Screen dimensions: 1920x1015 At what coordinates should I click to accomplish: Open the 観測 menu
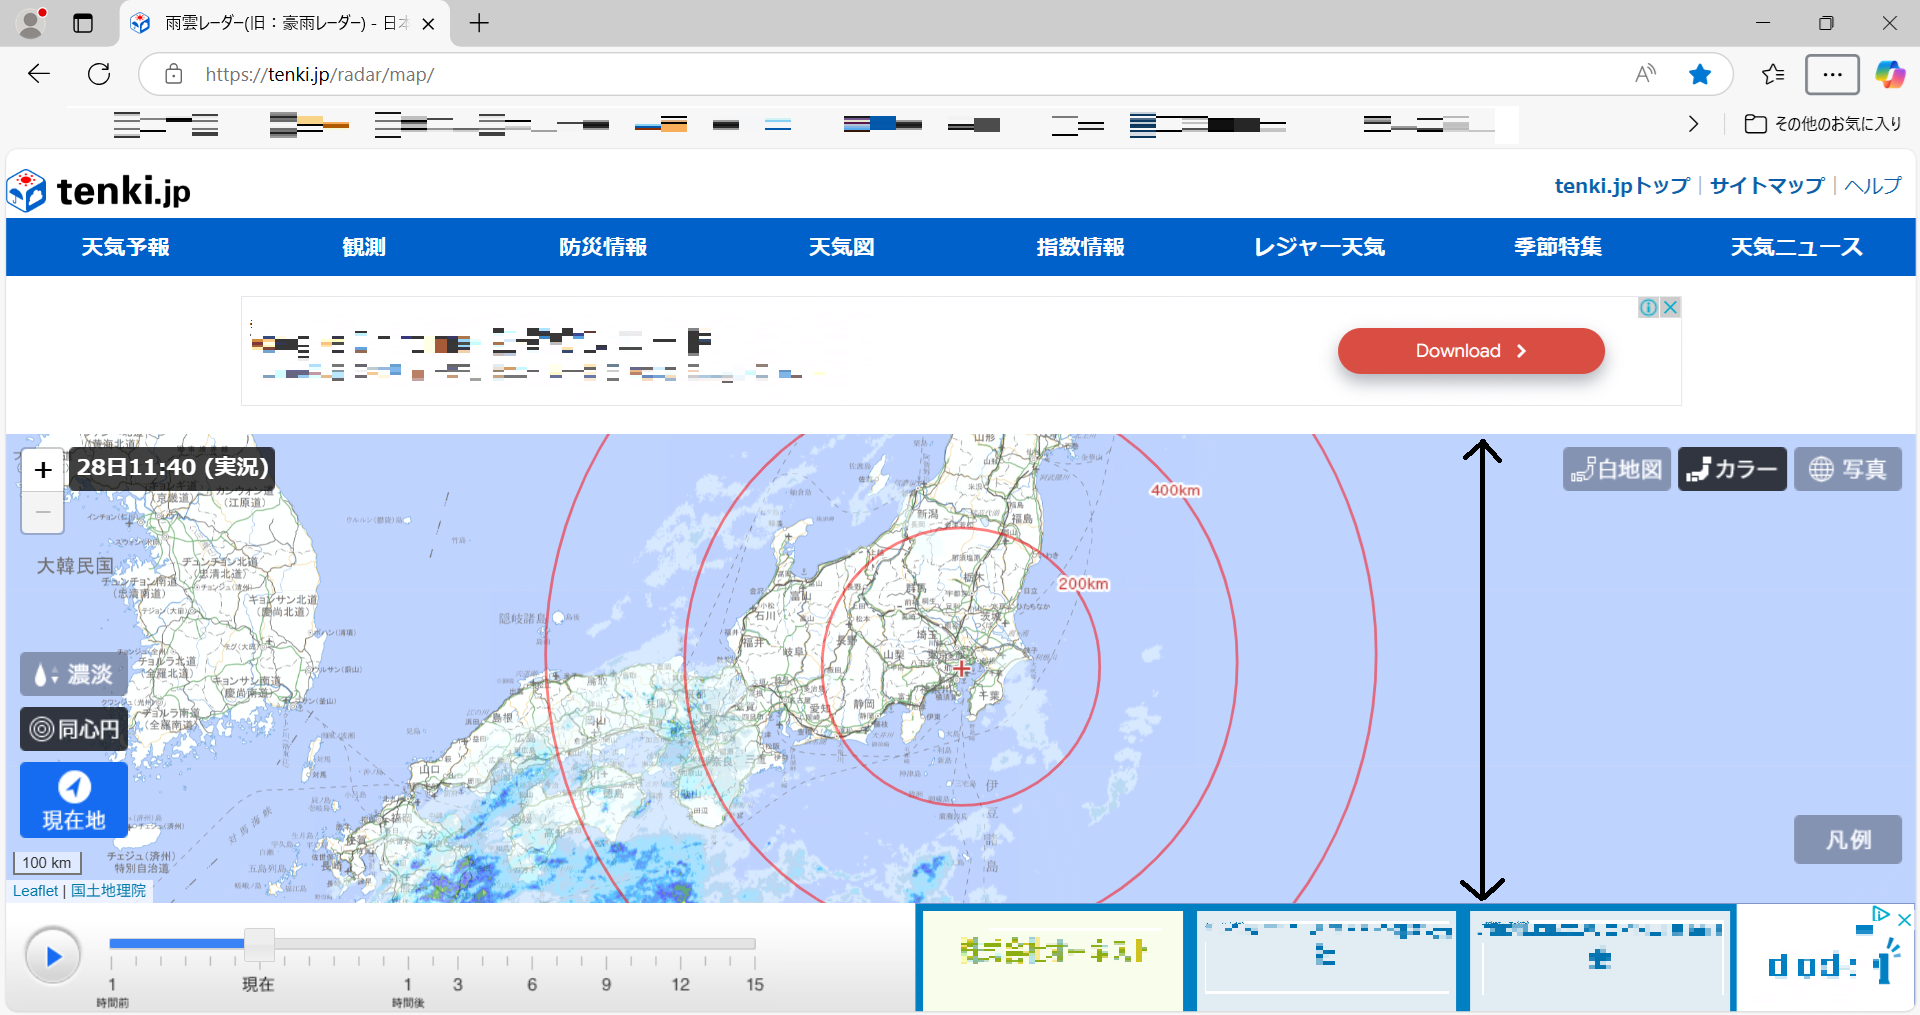pos(364,247)
